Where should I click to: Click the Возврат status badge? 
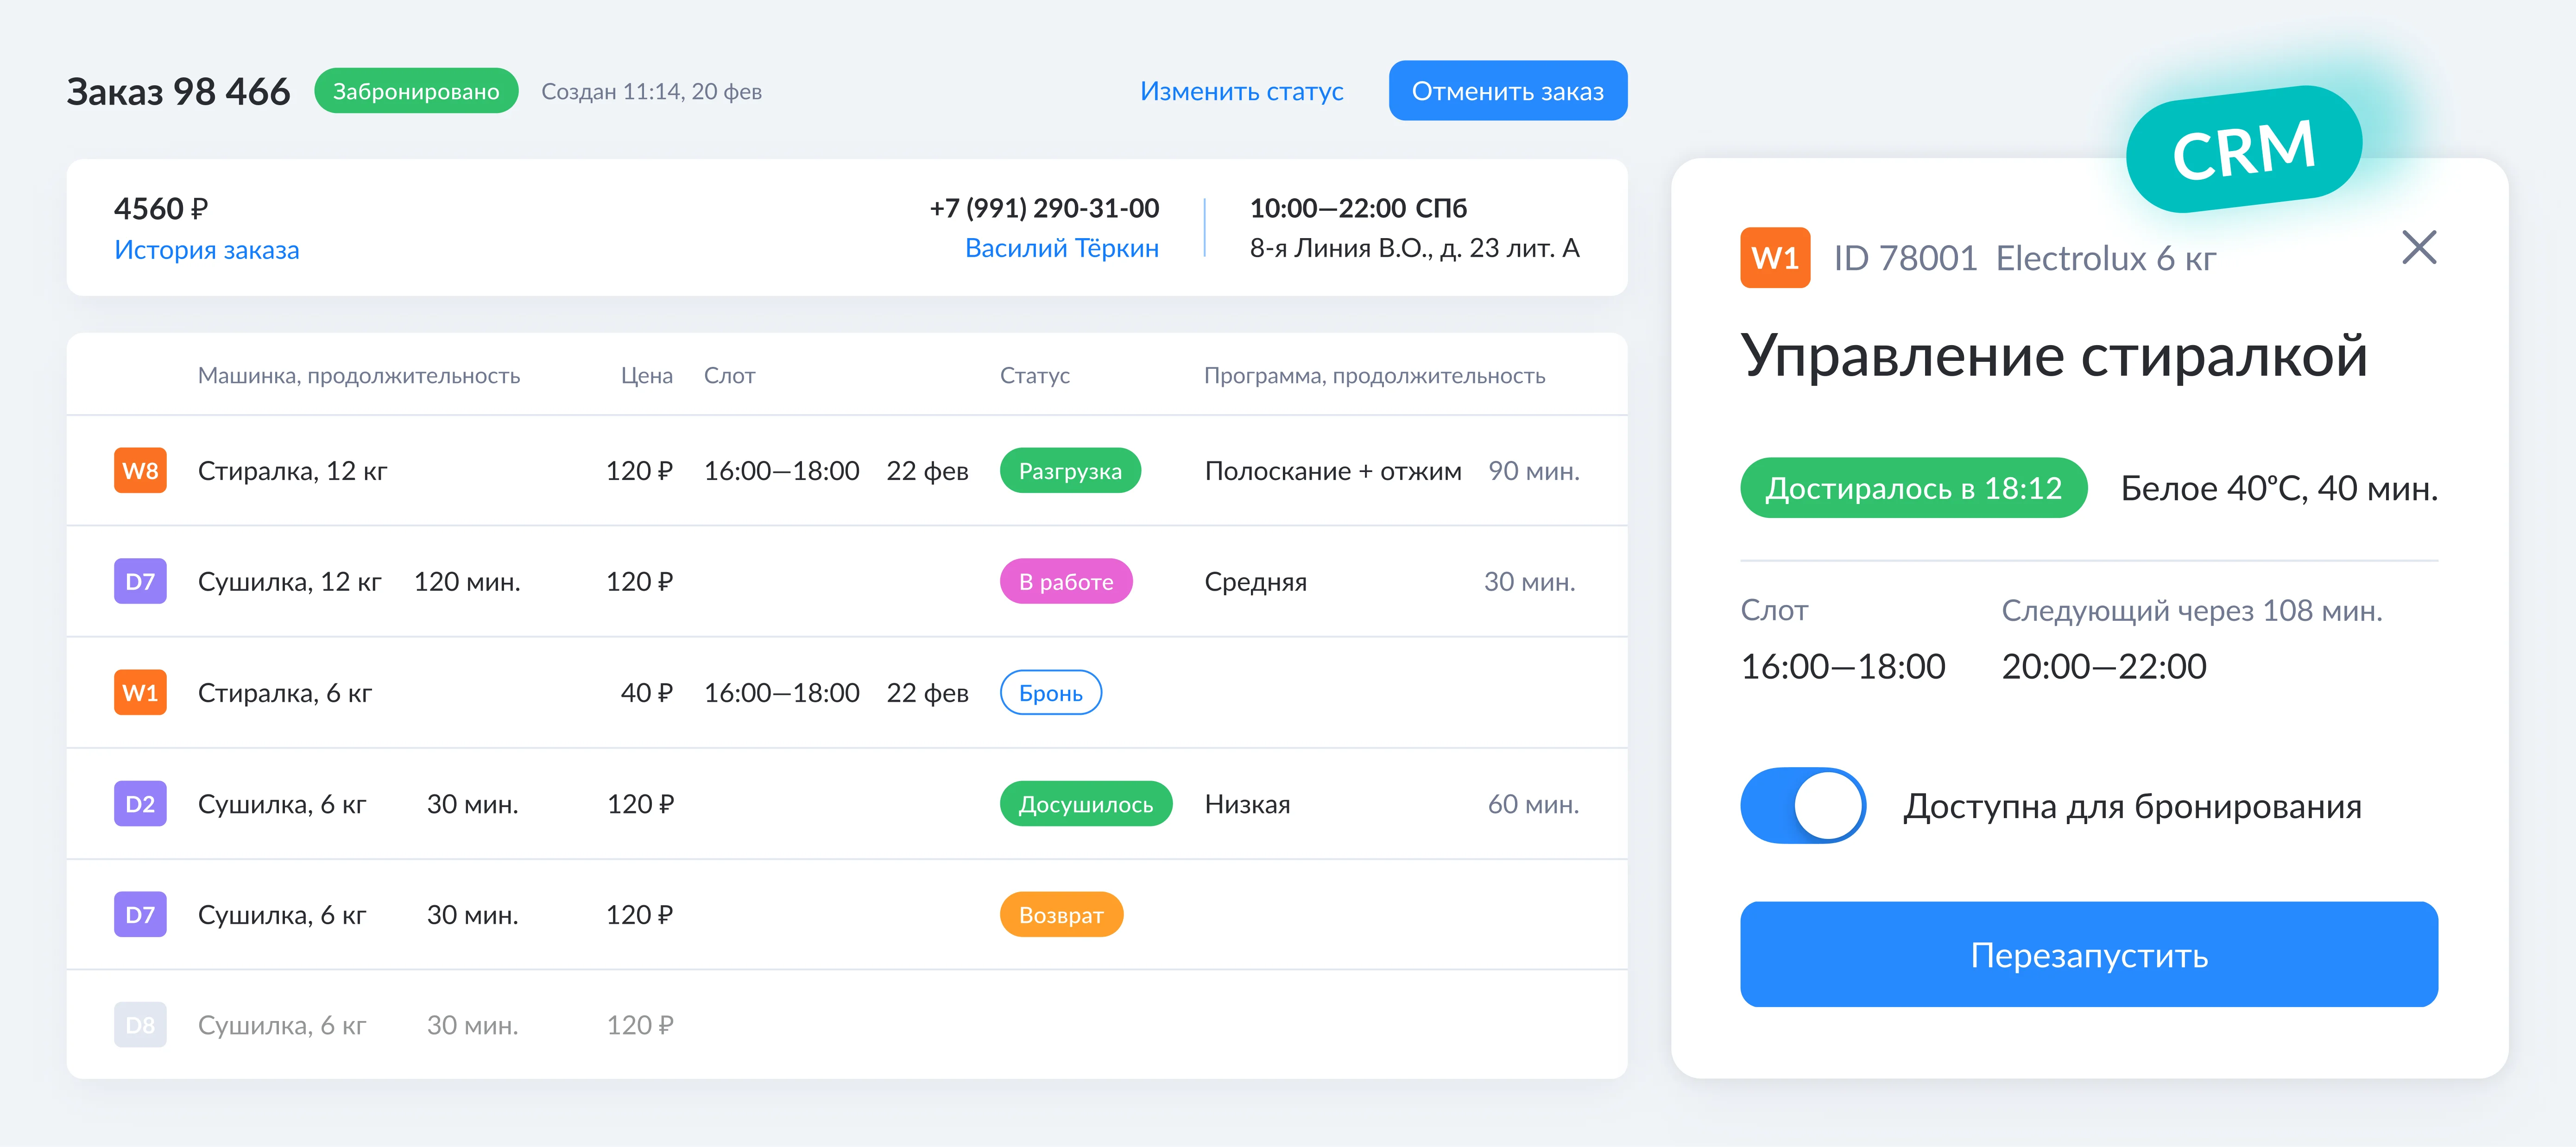coord(1061,915)
